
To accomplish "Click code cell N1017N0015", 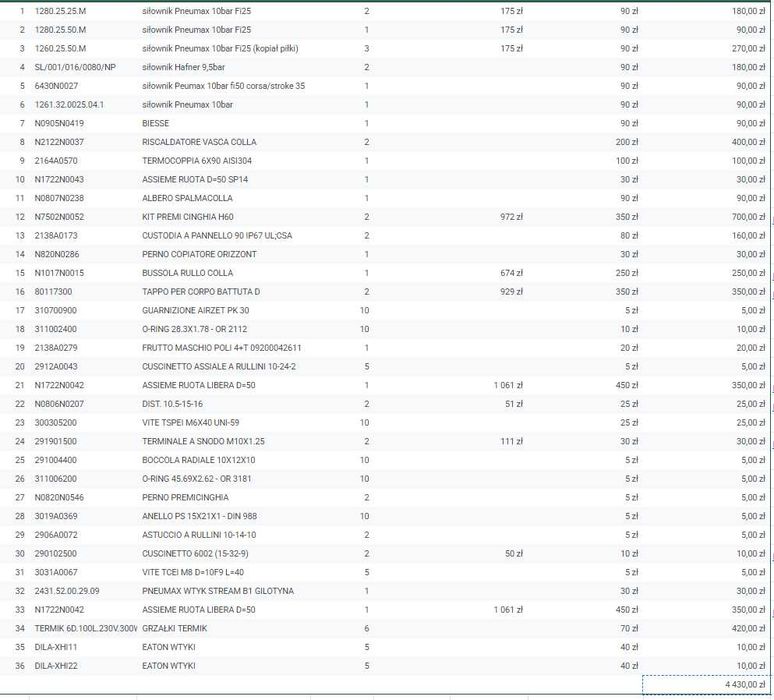I will pyautogui.click(x=59, y=273).
